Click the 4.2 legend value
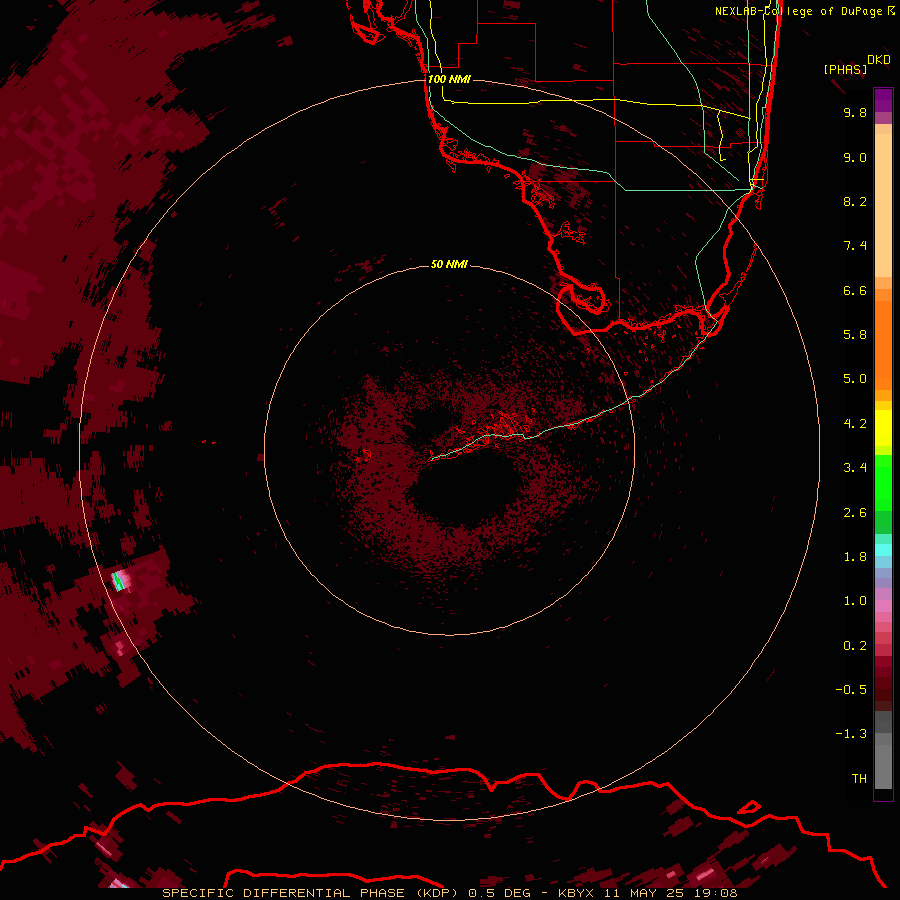Image resolution: width=900 pixels, height=900 pixels. point(855,424)
